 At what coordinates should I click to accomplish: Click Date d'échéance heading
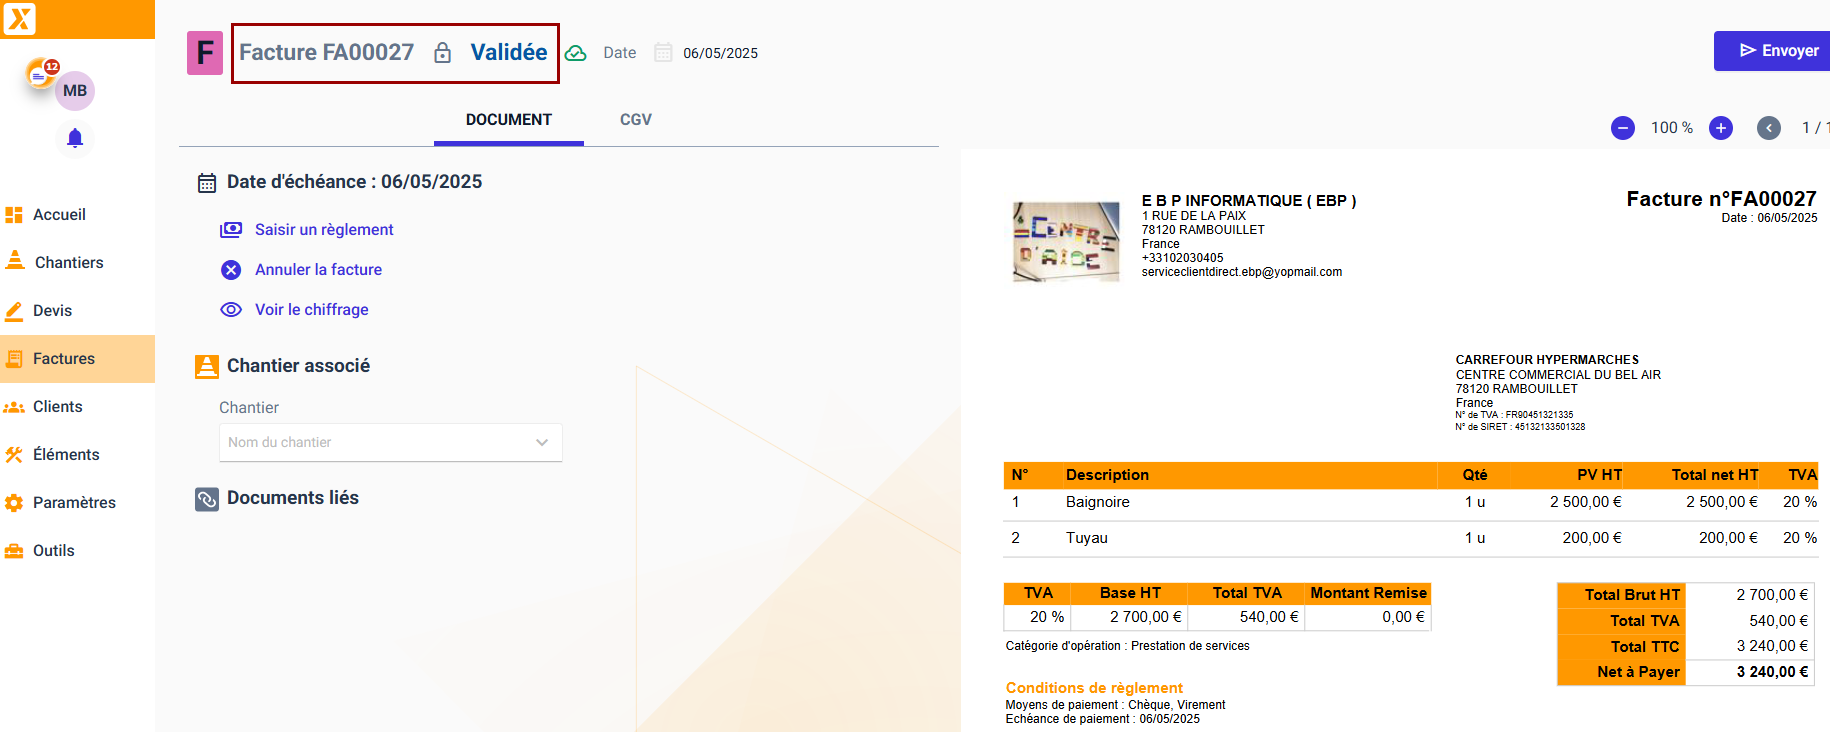(354, 182)
